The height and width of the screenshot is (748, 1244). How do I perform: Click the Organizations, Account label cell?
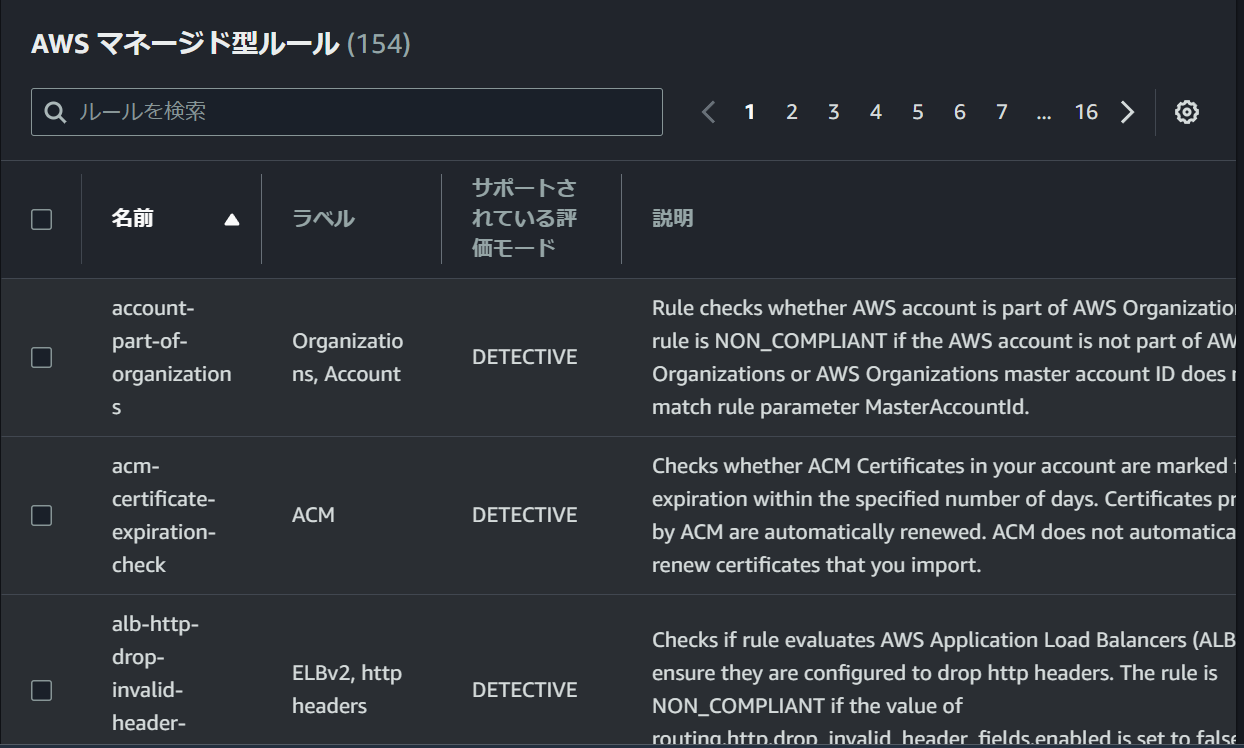pos(347,357)
